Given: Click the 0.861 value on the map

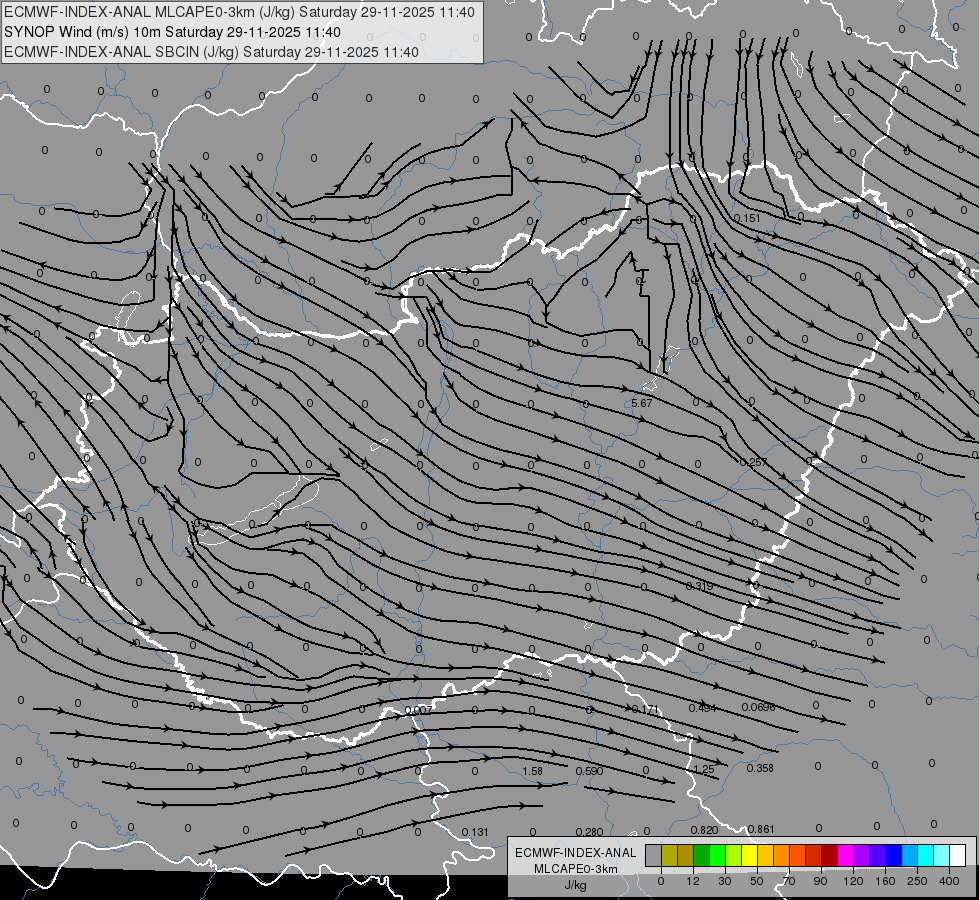Looking at the screenshot, I should (x=760, y=829).
